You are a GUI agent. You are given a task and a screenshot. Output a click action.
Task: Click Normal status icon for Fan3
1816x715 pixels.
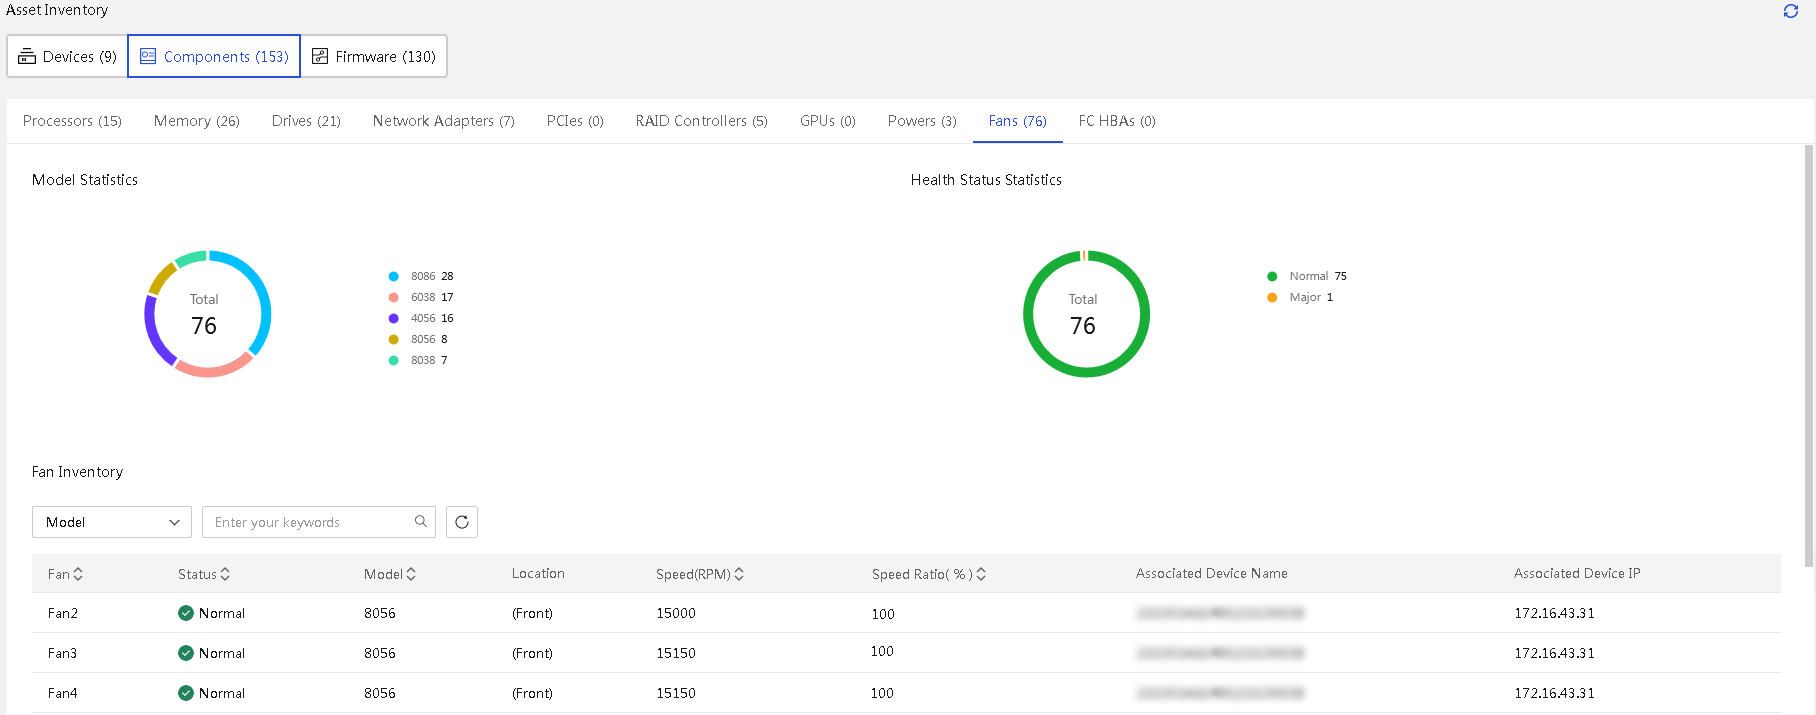tap(186, 653)
